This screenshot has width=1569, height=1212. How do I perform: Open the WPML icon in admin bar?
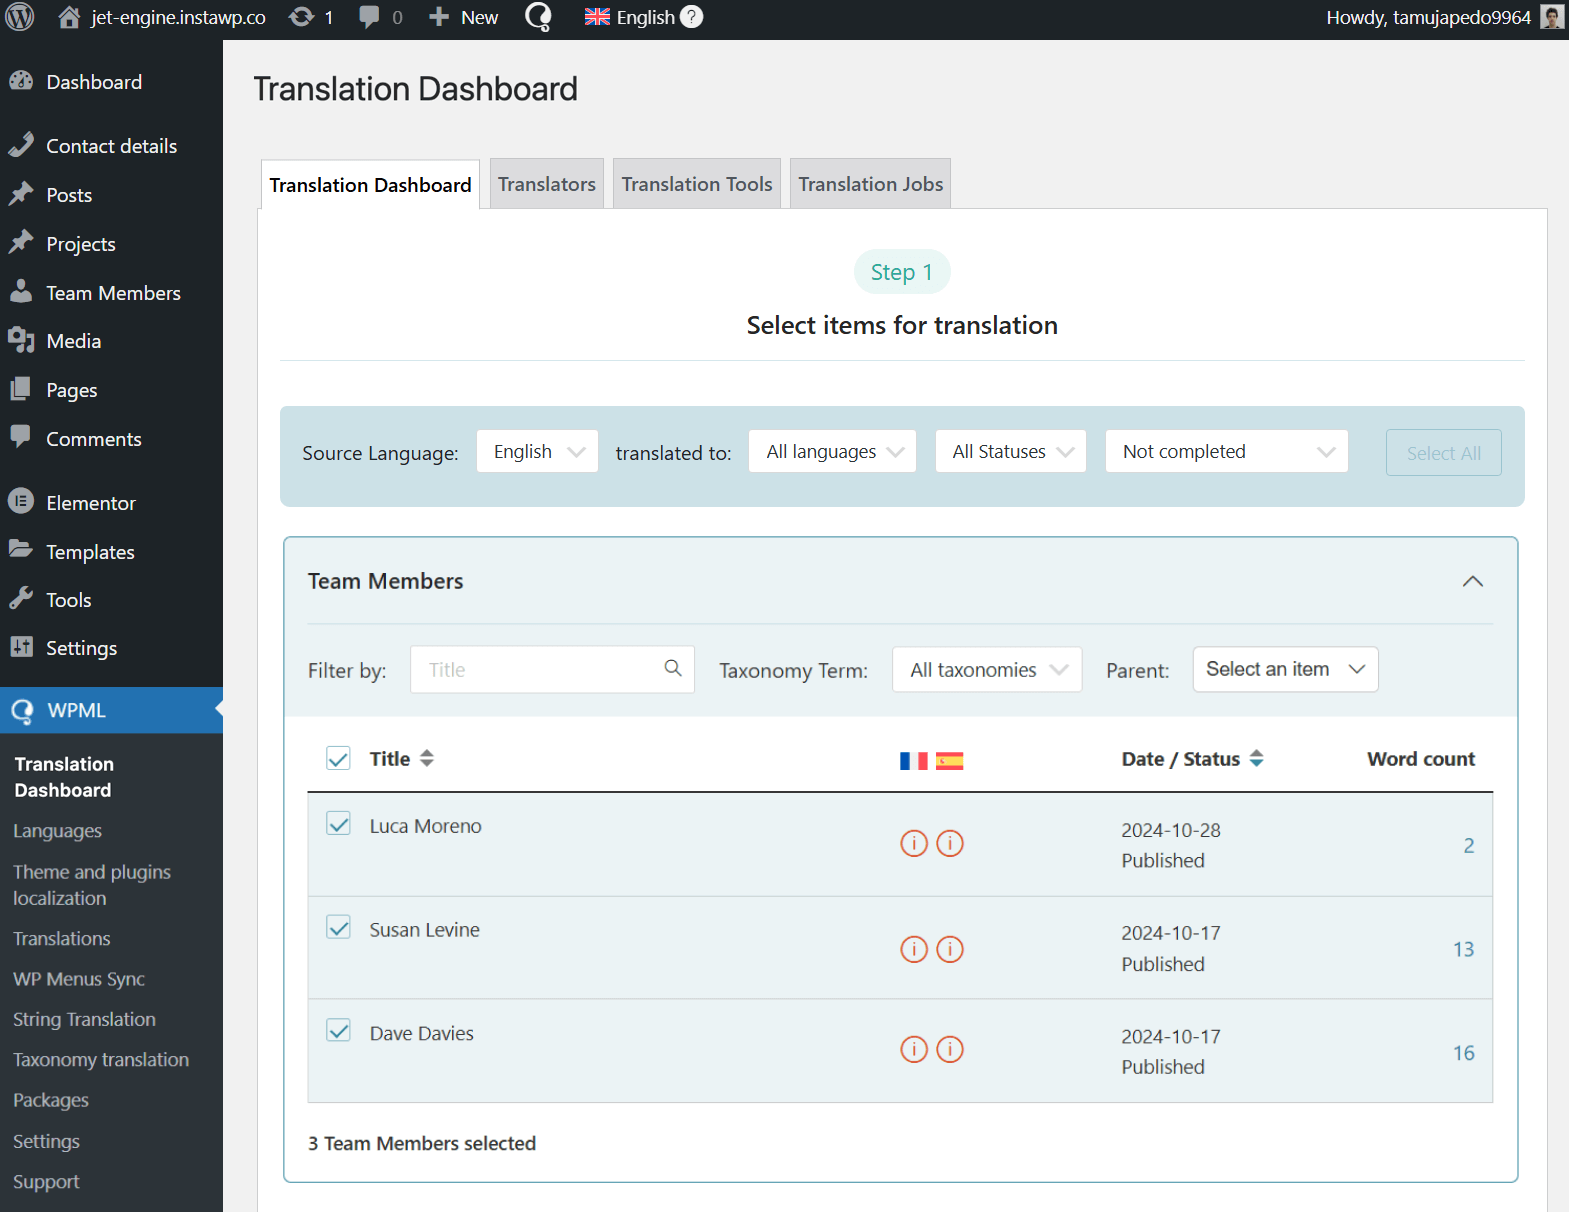(538, 17)
